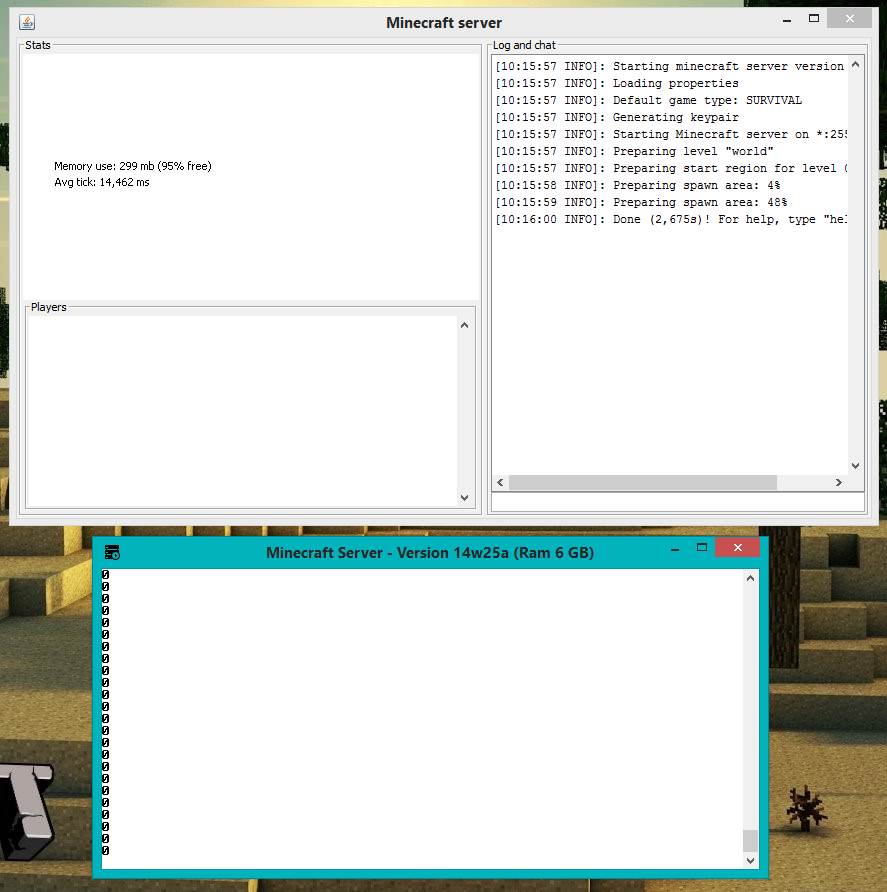Minimize the Minecraft server window
This screenshot has width=887, height=892.
pos(787,20)
